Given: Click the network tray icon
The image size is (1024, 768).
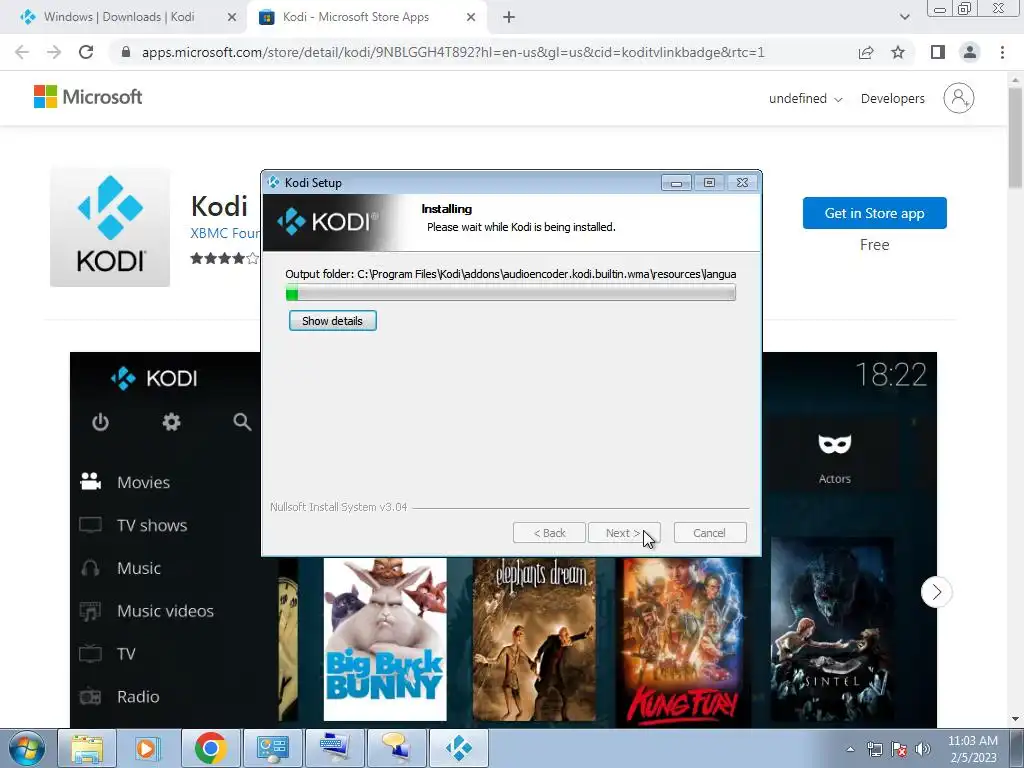Looking at the screenshot, I should (x=874, y=749).
